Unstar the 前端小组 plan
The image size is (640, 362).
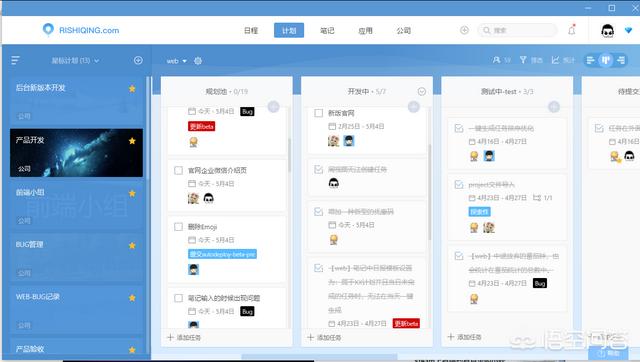(132, 193)
